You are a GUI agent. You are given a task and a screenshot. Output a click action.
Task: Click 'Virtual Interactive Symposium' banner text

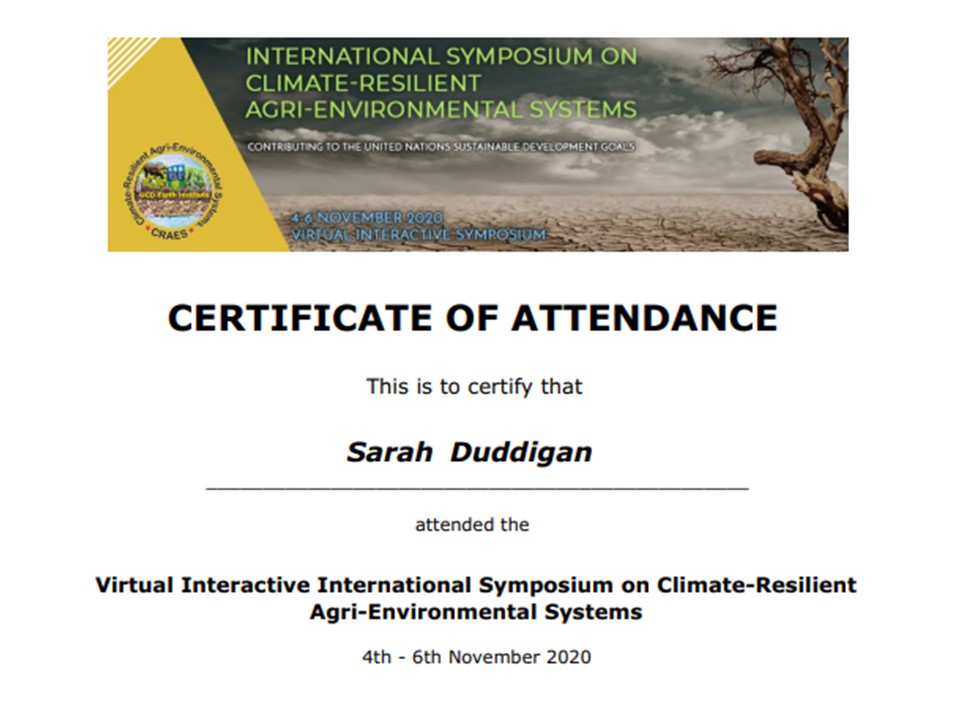click(418, 234)
